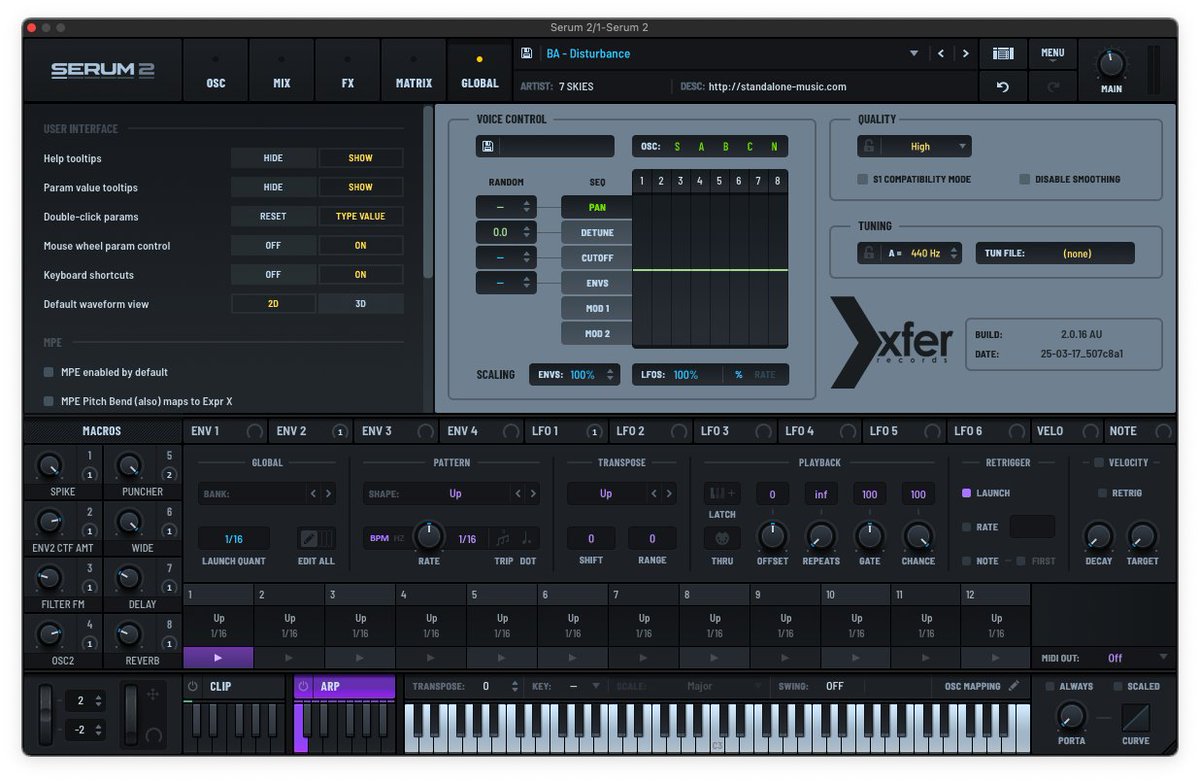Select DETUNE in Voice Control list
Screen dimensions: 1200x782
point(597,233)
